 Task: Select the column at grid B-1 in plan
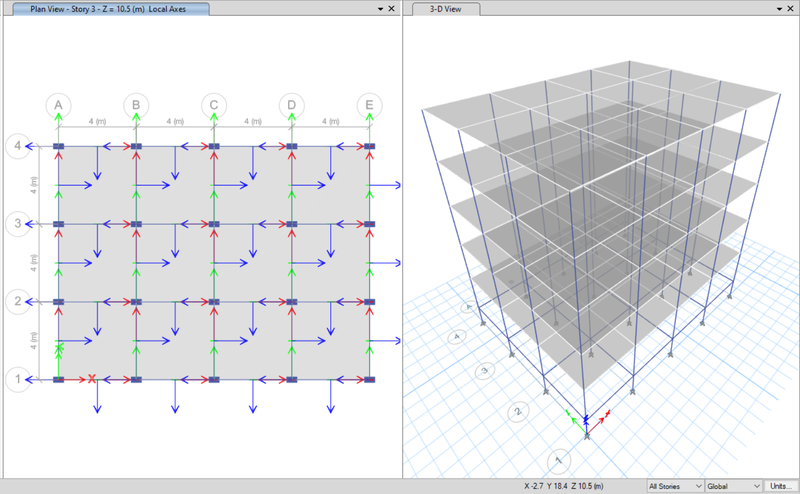[136, 380]
